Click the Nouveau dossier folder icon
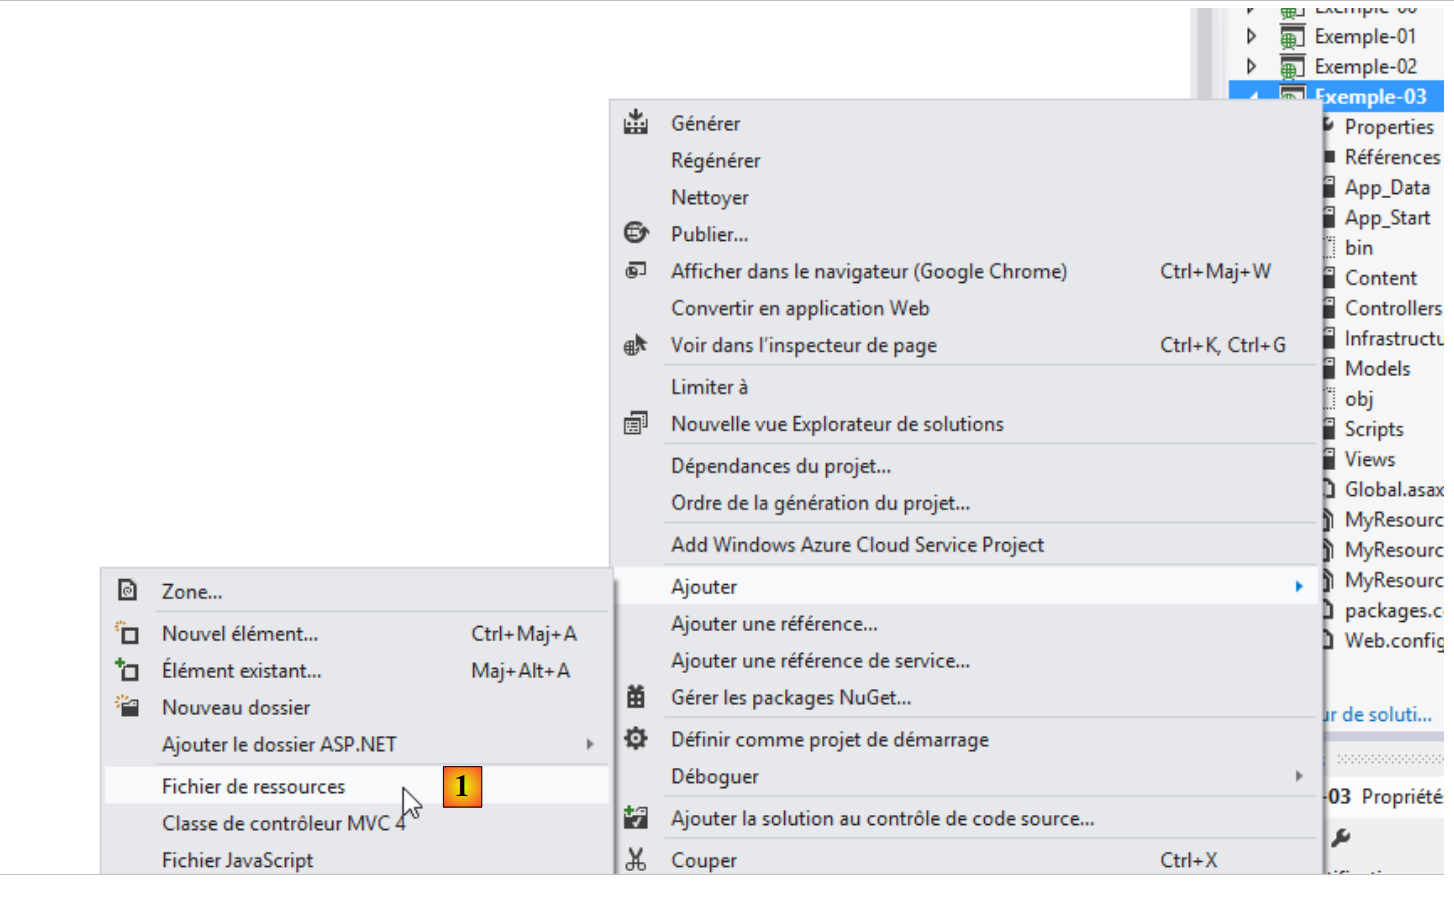Image resolution: width=1454 pixels, height=899 pixels. point(127,706)
